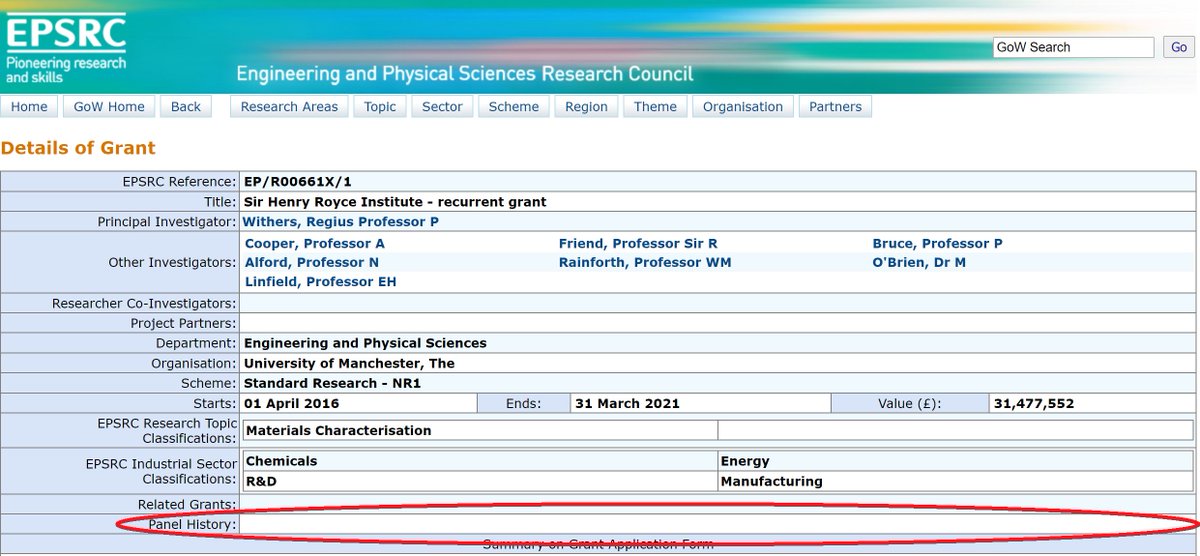Click Standard Research - NR1 scheme value
The image size is (1200, 556).
332,384
